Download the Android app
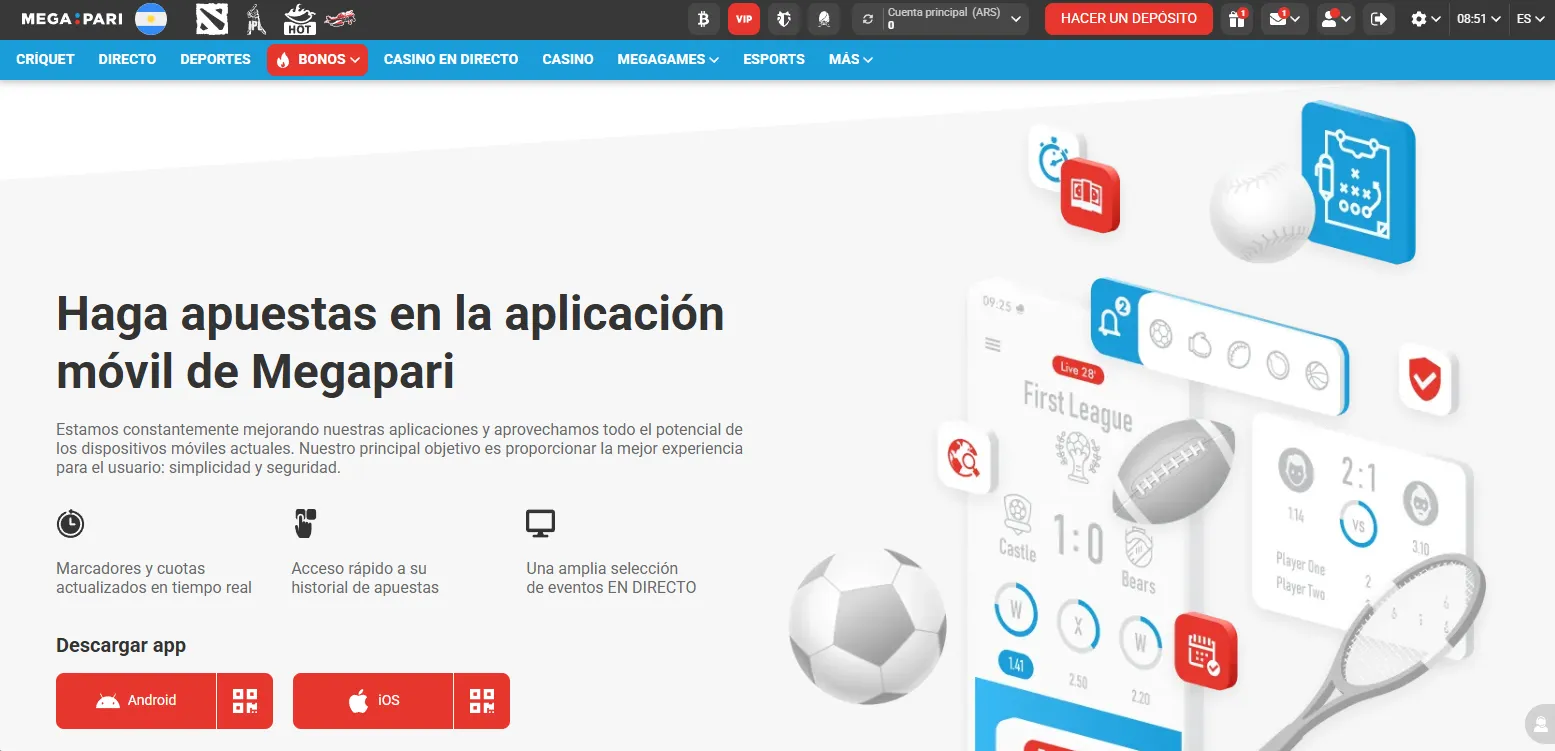1555x751 pixels. tap(136, 701)
